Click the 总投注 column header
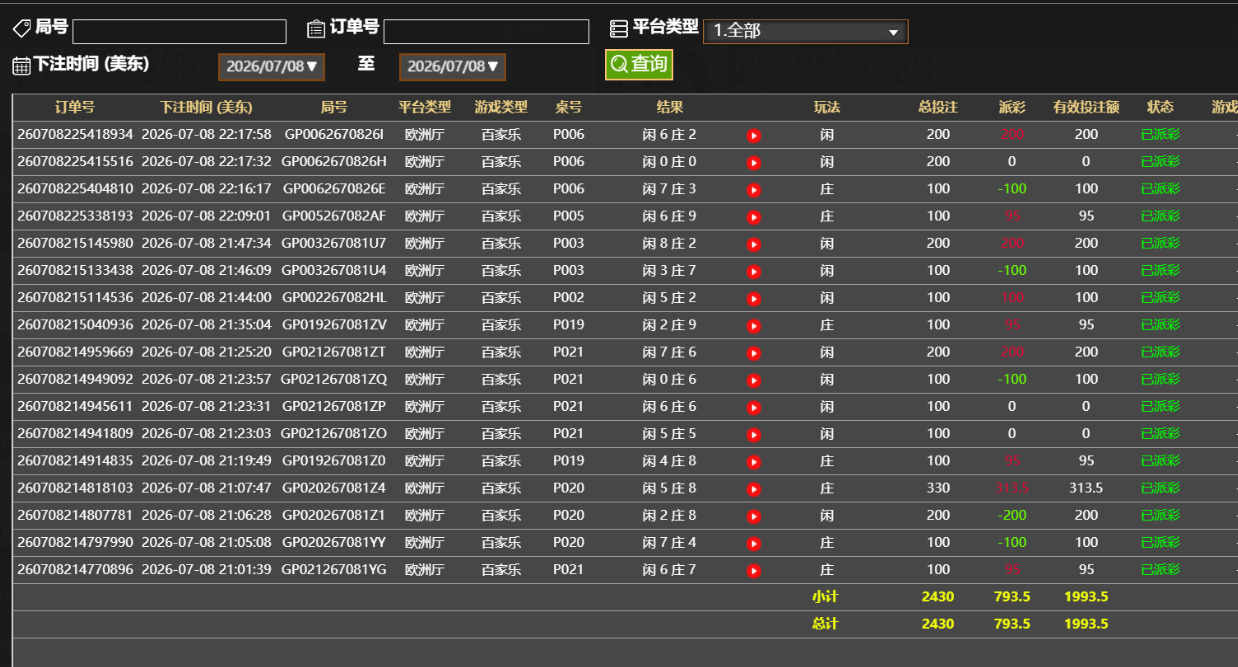This screenshot has width=1238, height=667. (938, 107)
